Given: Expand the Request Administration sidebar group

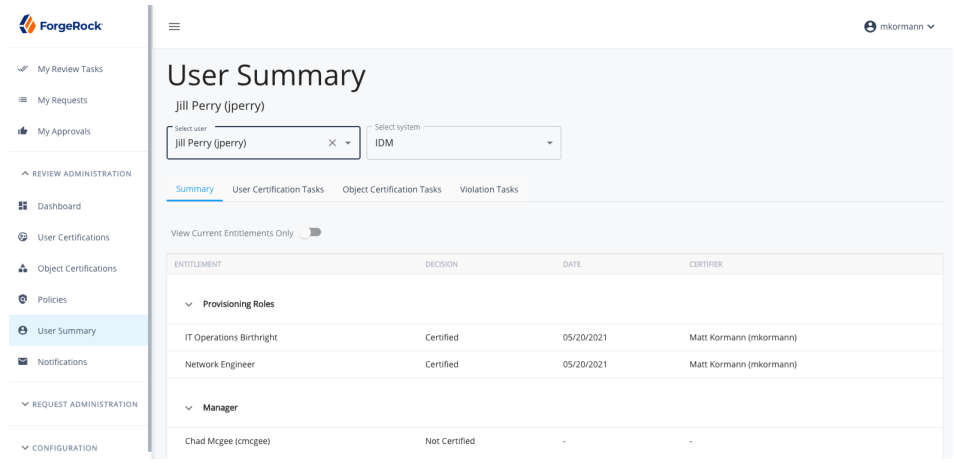Looking at the screenshot, I should pyautogui.click(x=78, y=404).
